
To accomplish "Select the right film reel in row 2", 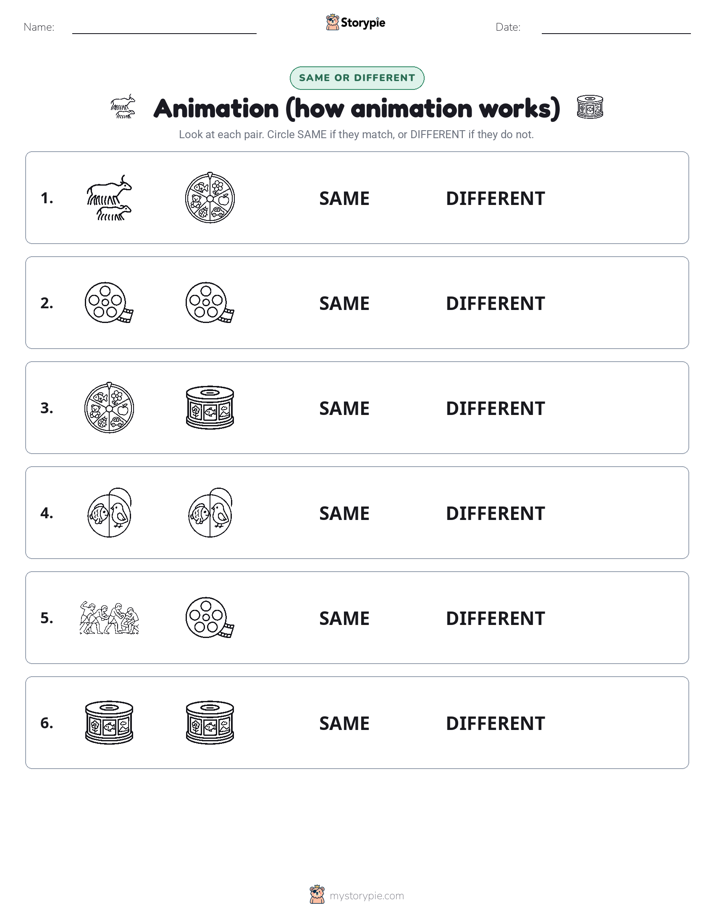I will [x=210, y=303].
